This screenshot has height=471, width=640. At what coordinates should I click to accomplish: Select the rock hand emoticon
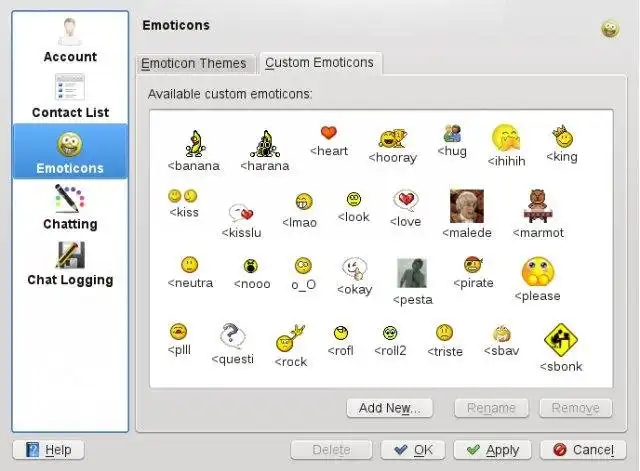pos(290,338)
